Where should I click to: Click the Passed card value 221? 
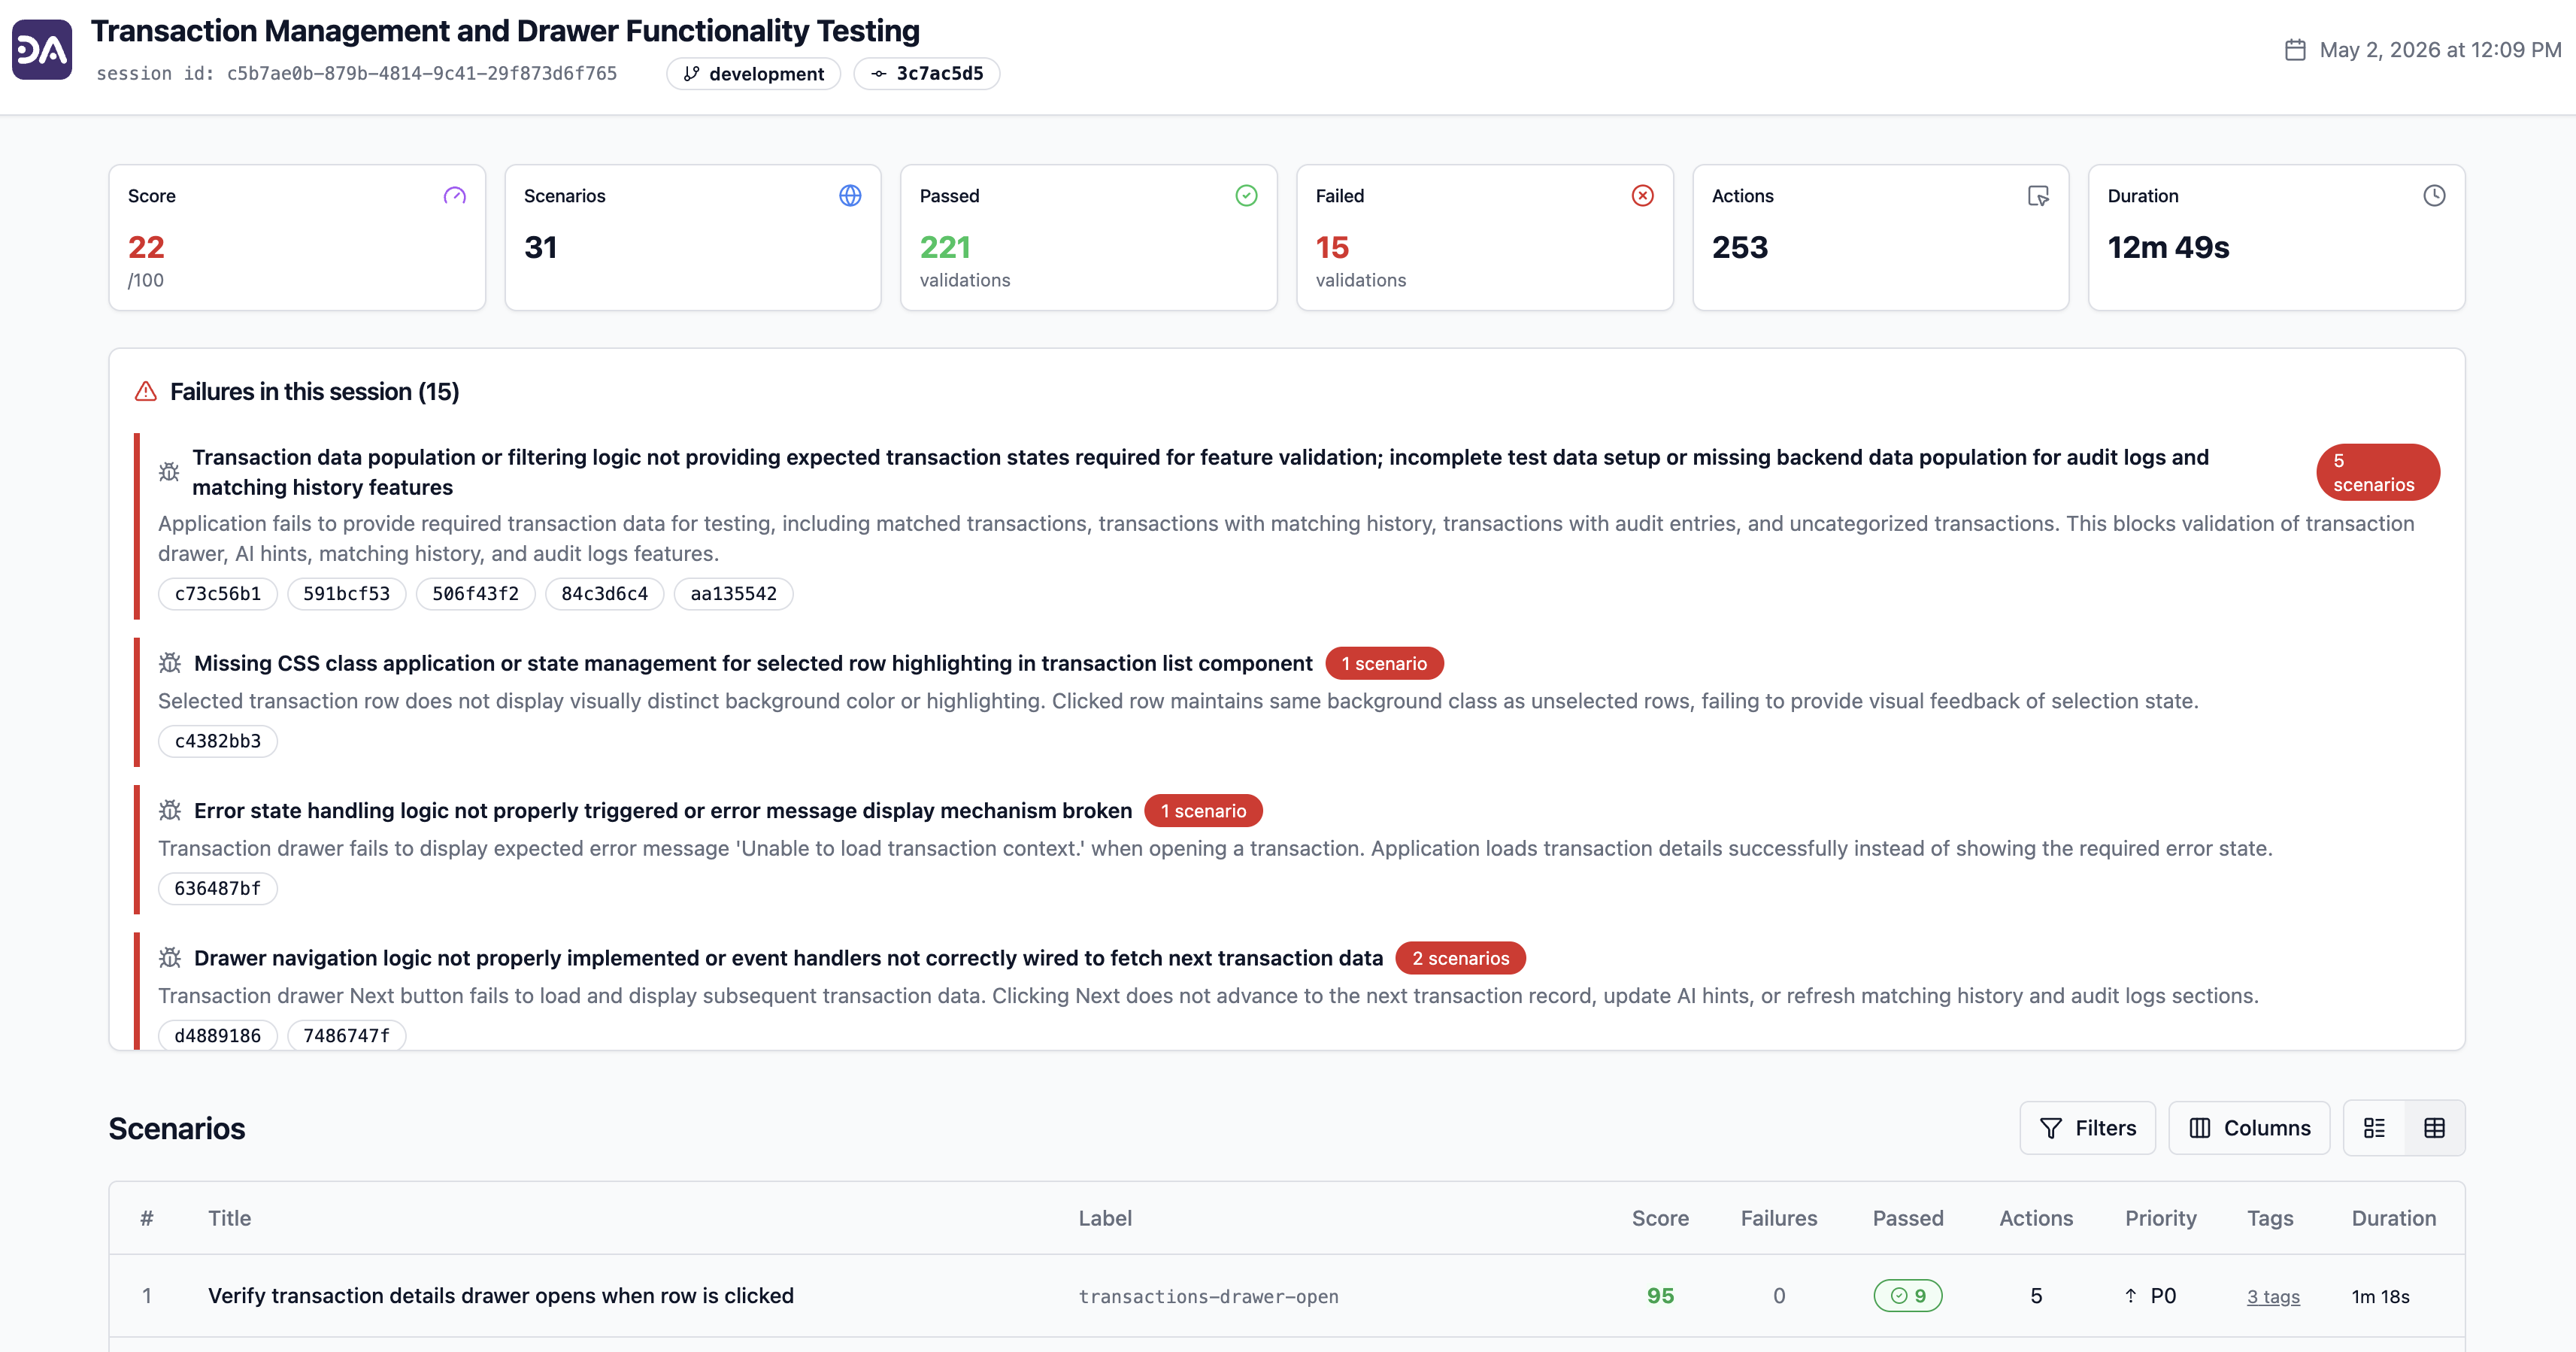coord(945,248)
